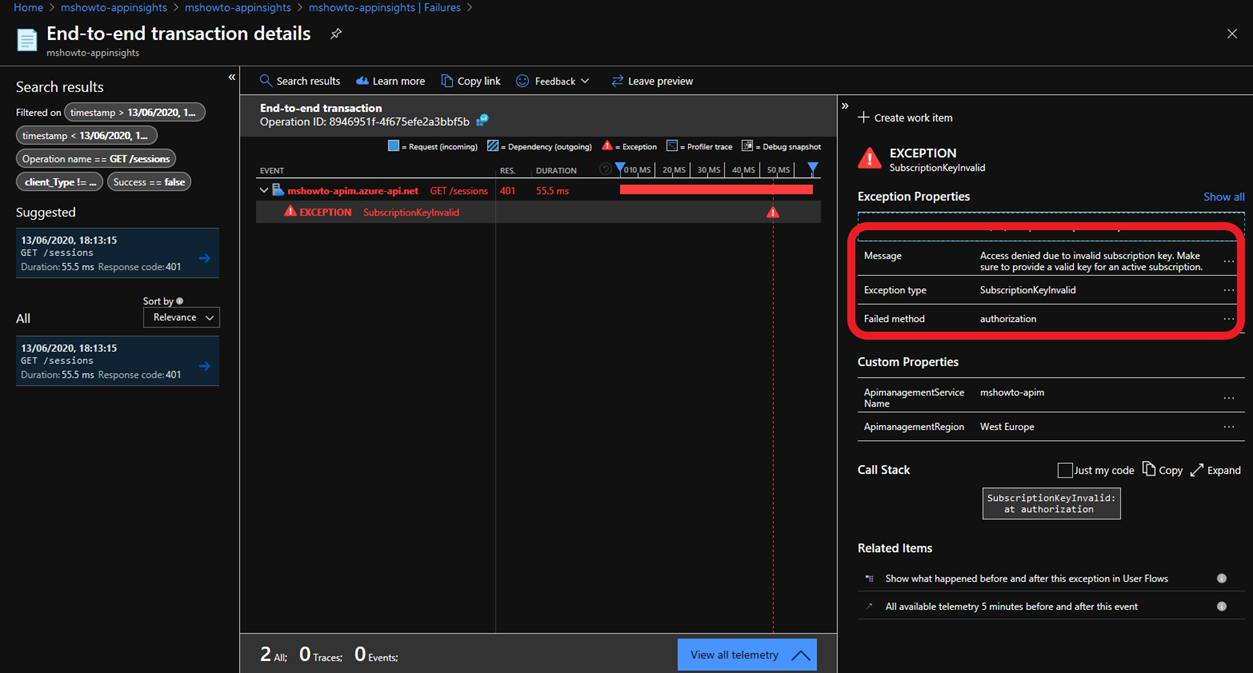Click the West Europe region value
The image size is (1253, 673).
tap(1007, 427)
